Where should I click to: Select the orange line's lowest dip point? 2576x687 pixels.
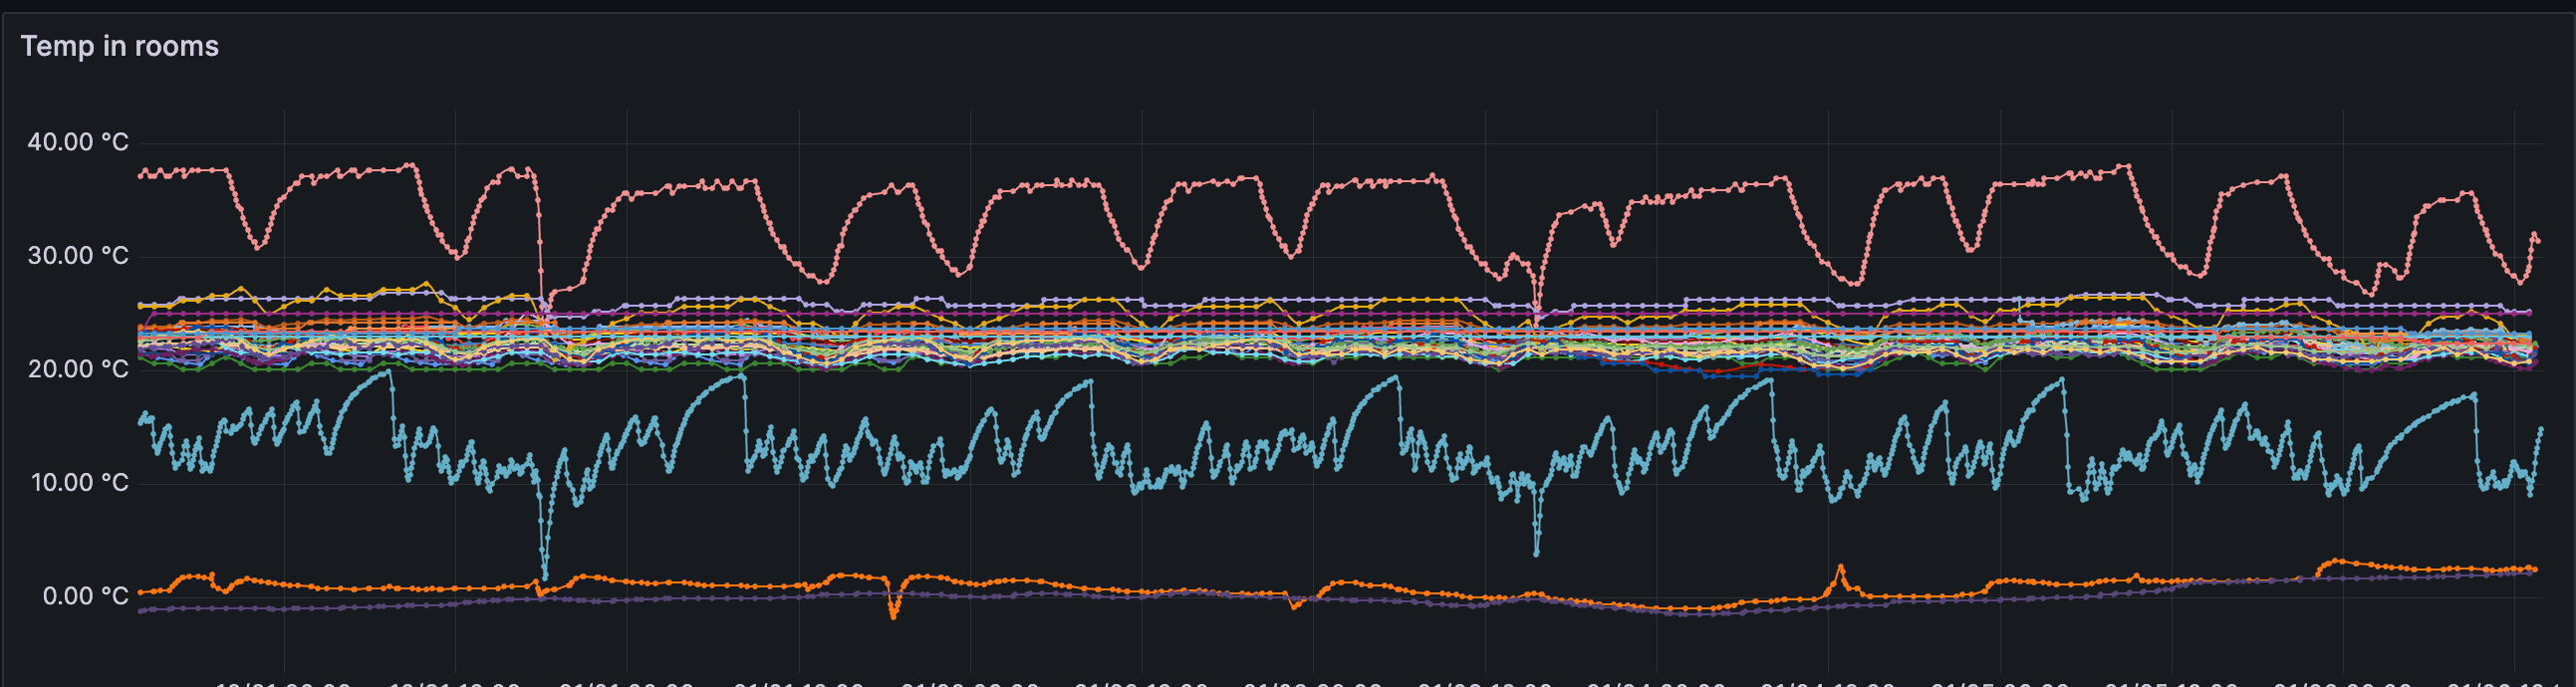pos(893,616)
